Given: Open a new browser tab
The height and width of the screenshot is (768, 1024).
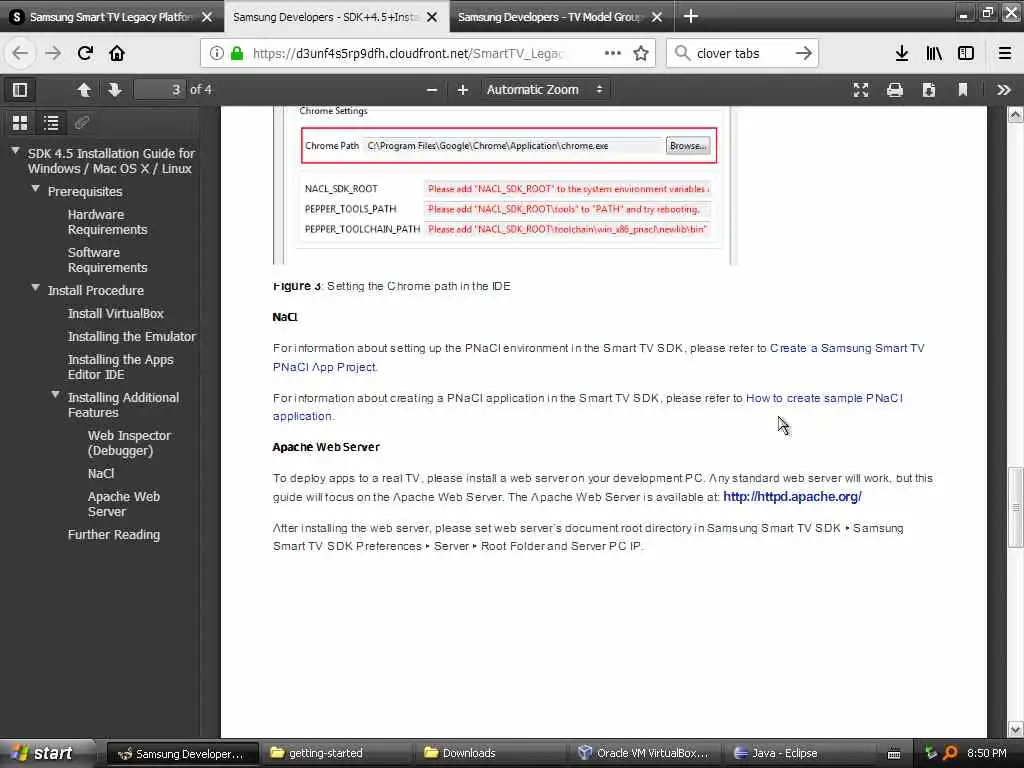Looking at the screenshot, I should (x=691, y=16).
